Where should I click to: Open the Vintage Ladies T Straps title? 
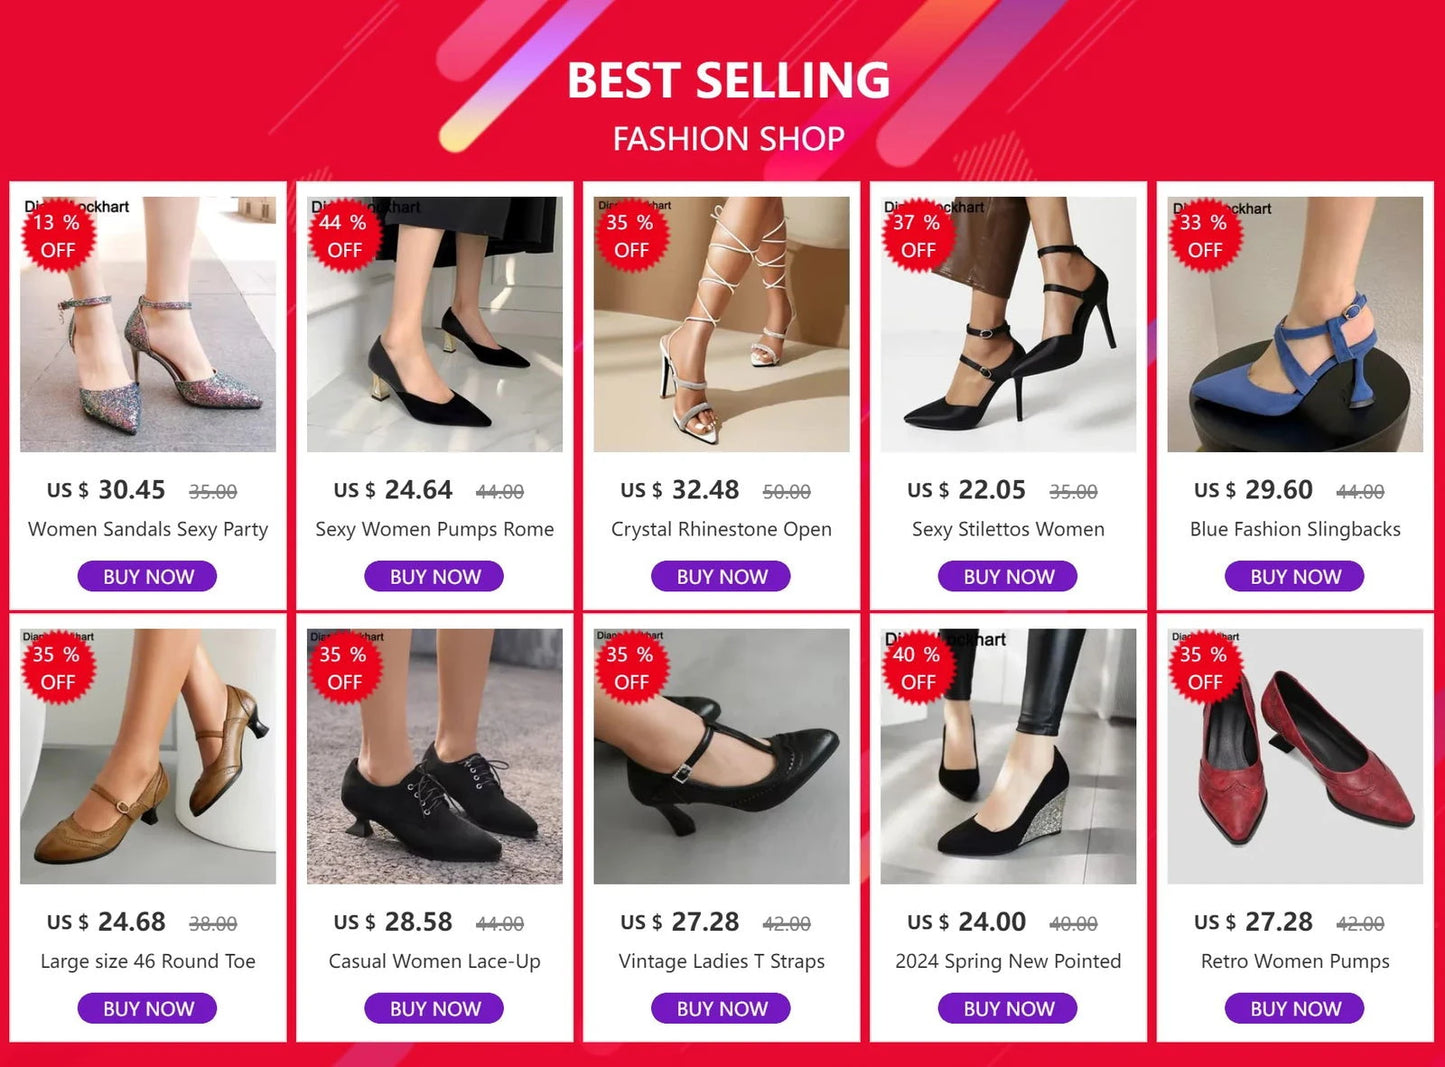tap(721, 962)
